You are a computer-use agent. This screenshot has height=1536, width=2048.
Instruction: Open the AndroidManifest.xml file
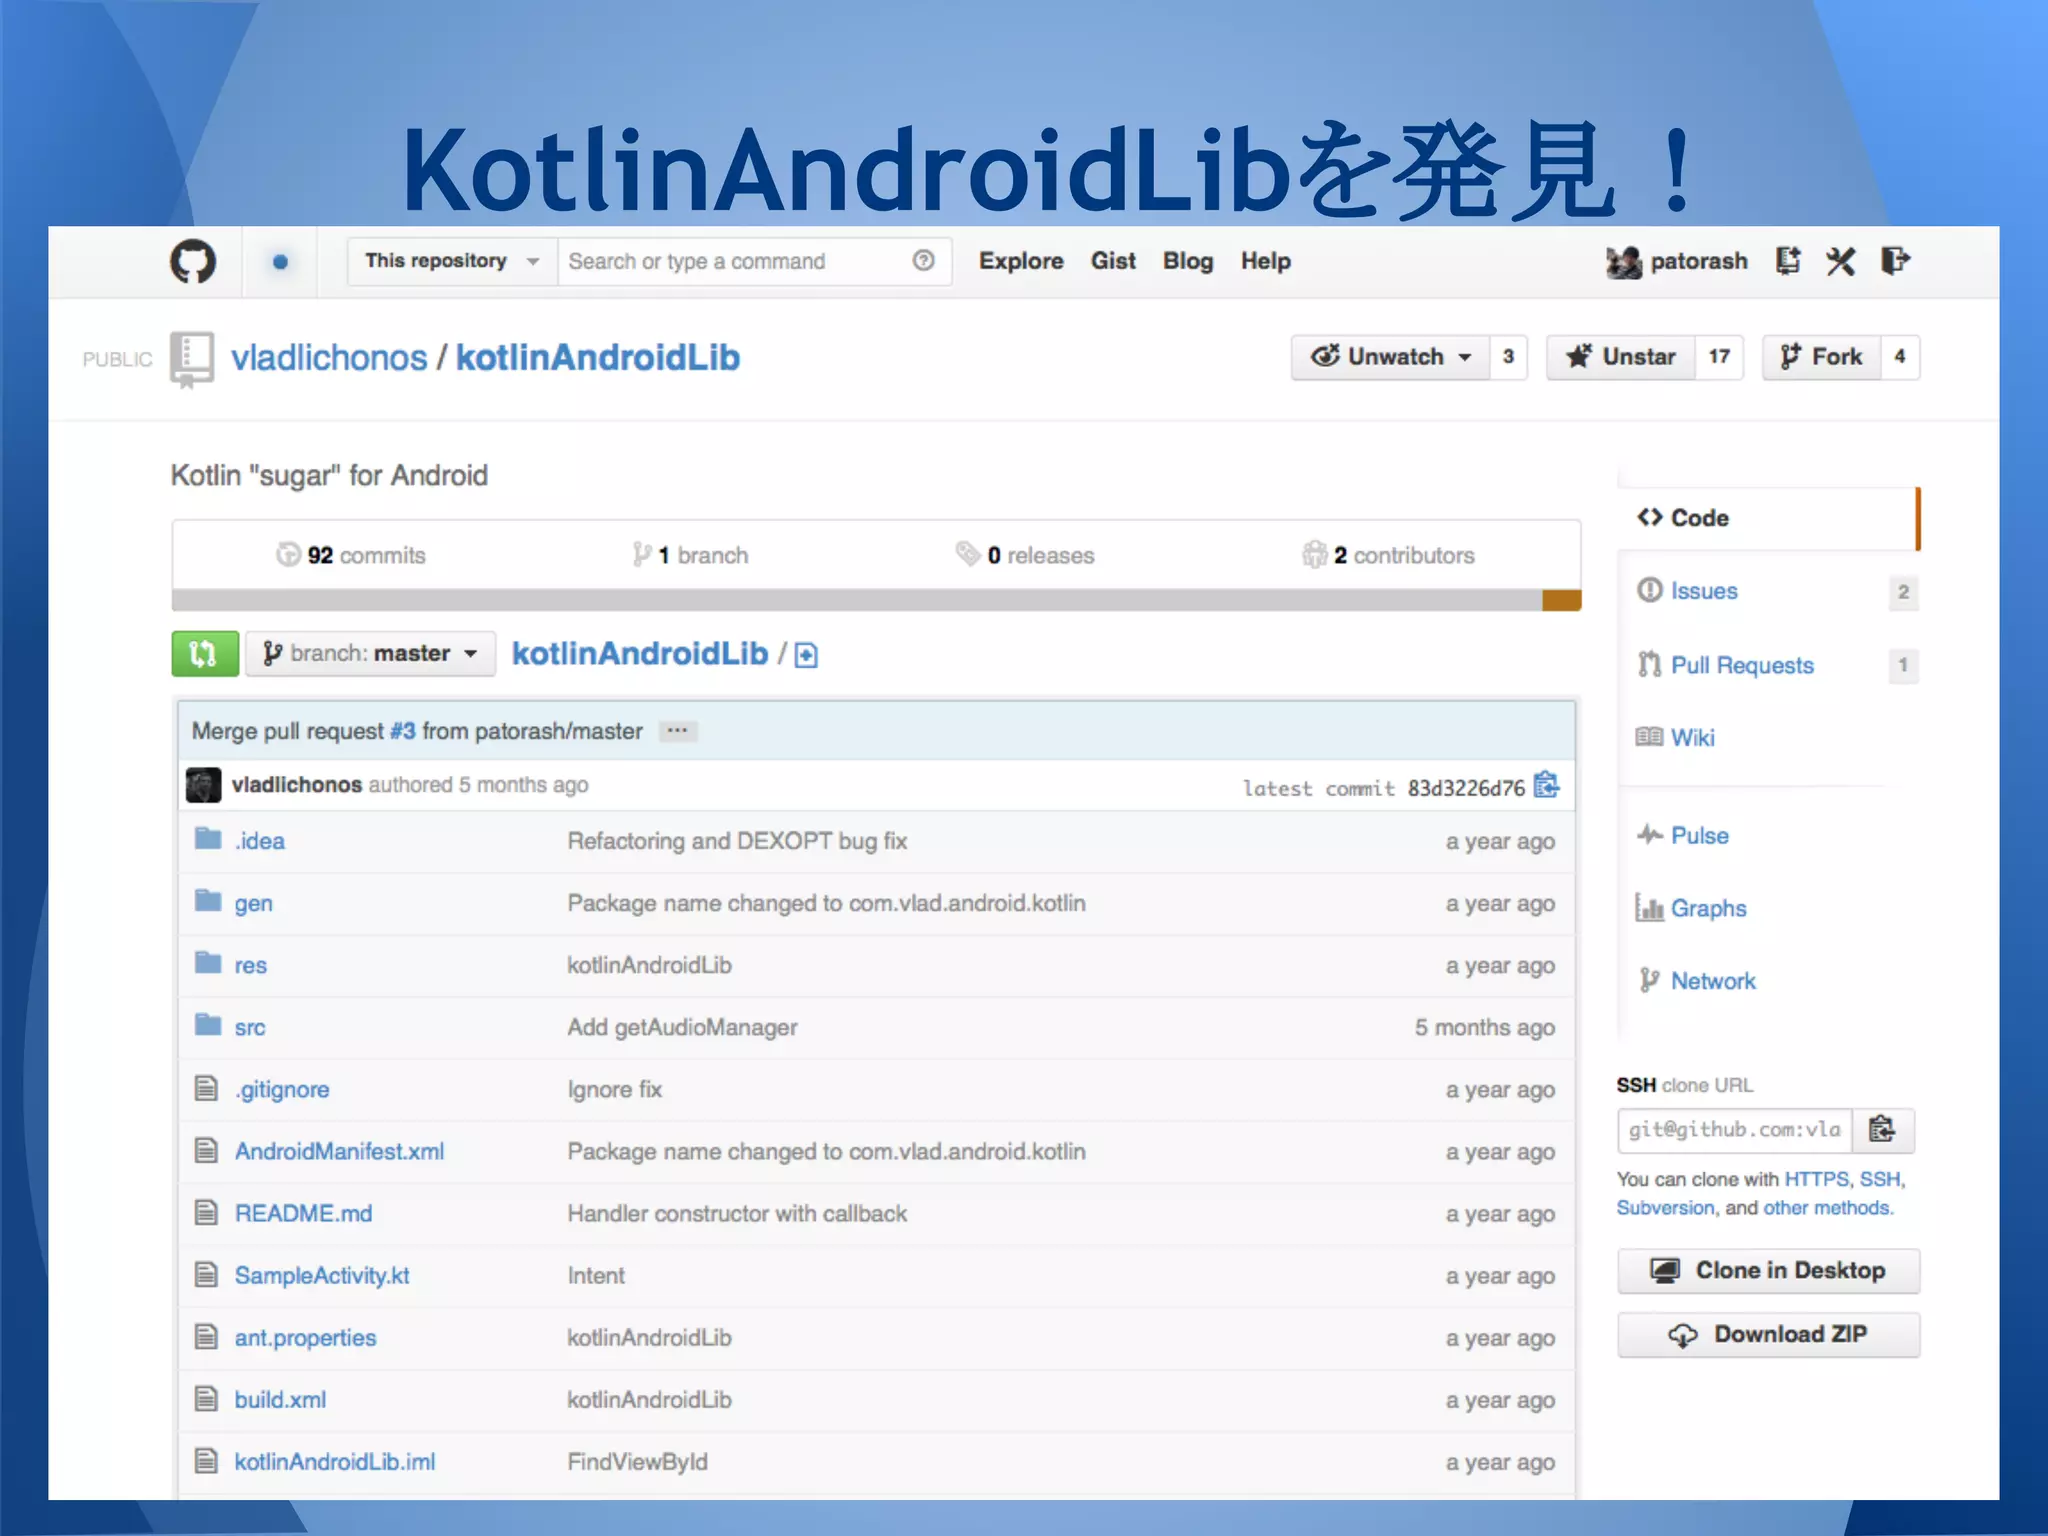pyautogui.click(x=339, y=1151)
